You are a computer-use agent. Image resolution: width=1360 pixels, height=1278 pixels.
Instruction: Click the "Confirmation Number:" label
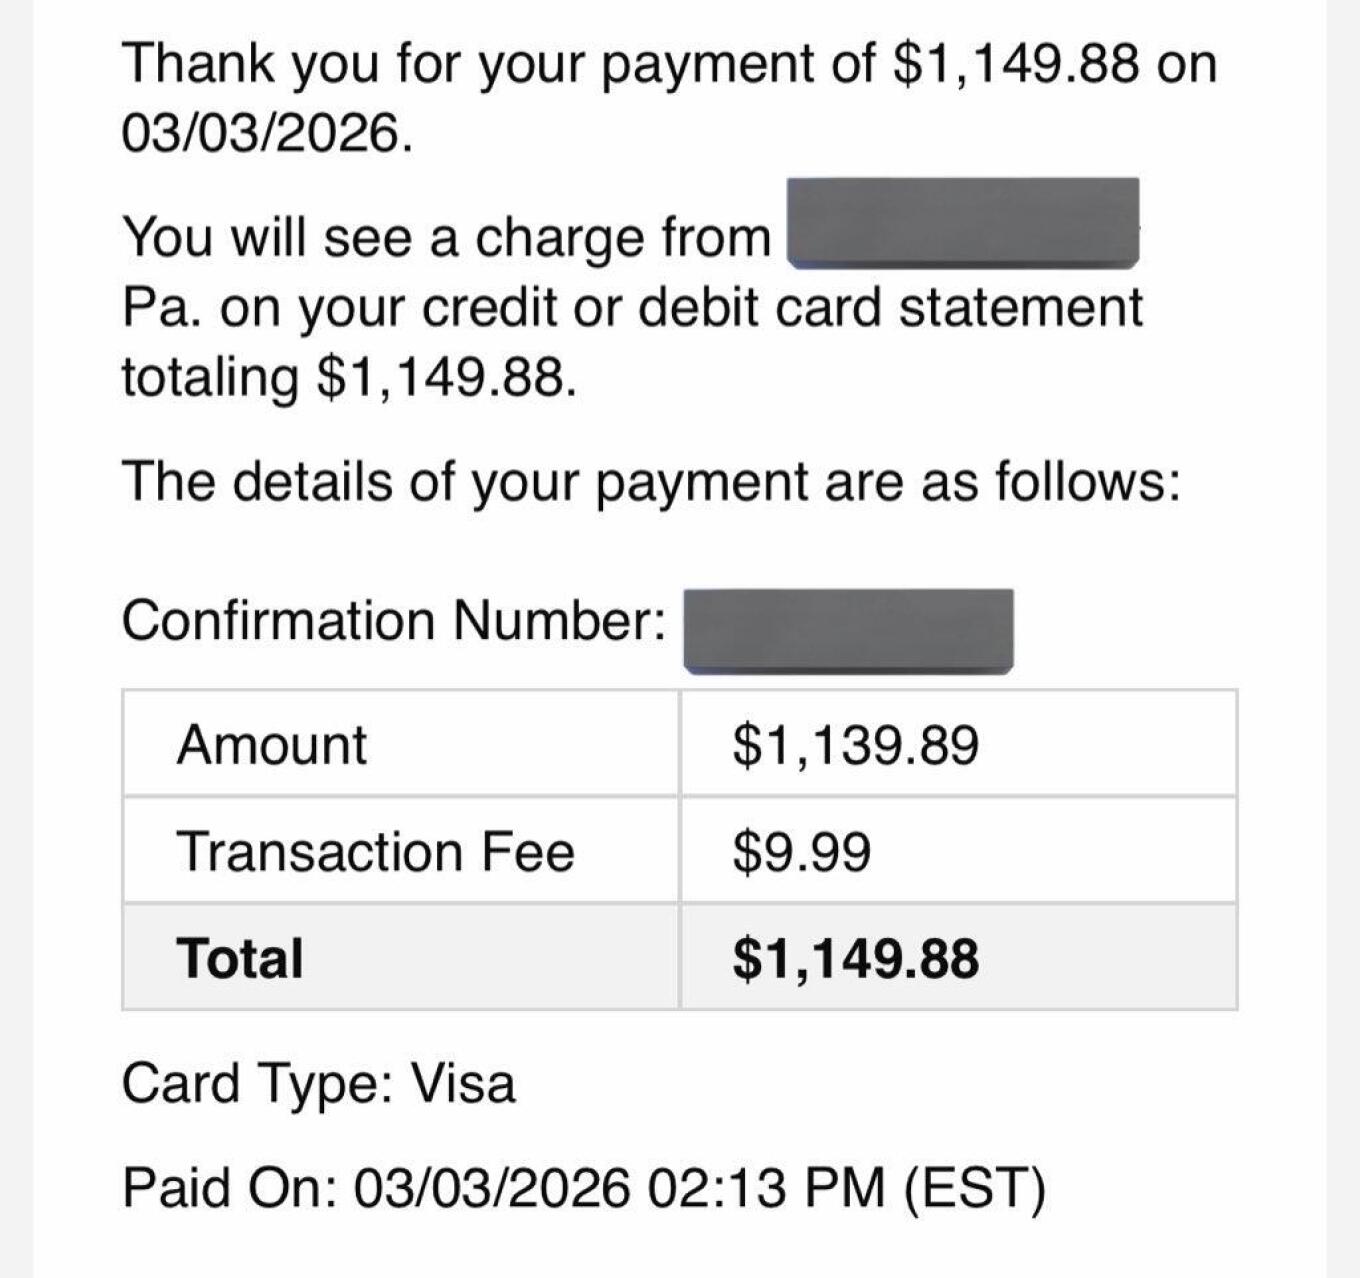394,620
